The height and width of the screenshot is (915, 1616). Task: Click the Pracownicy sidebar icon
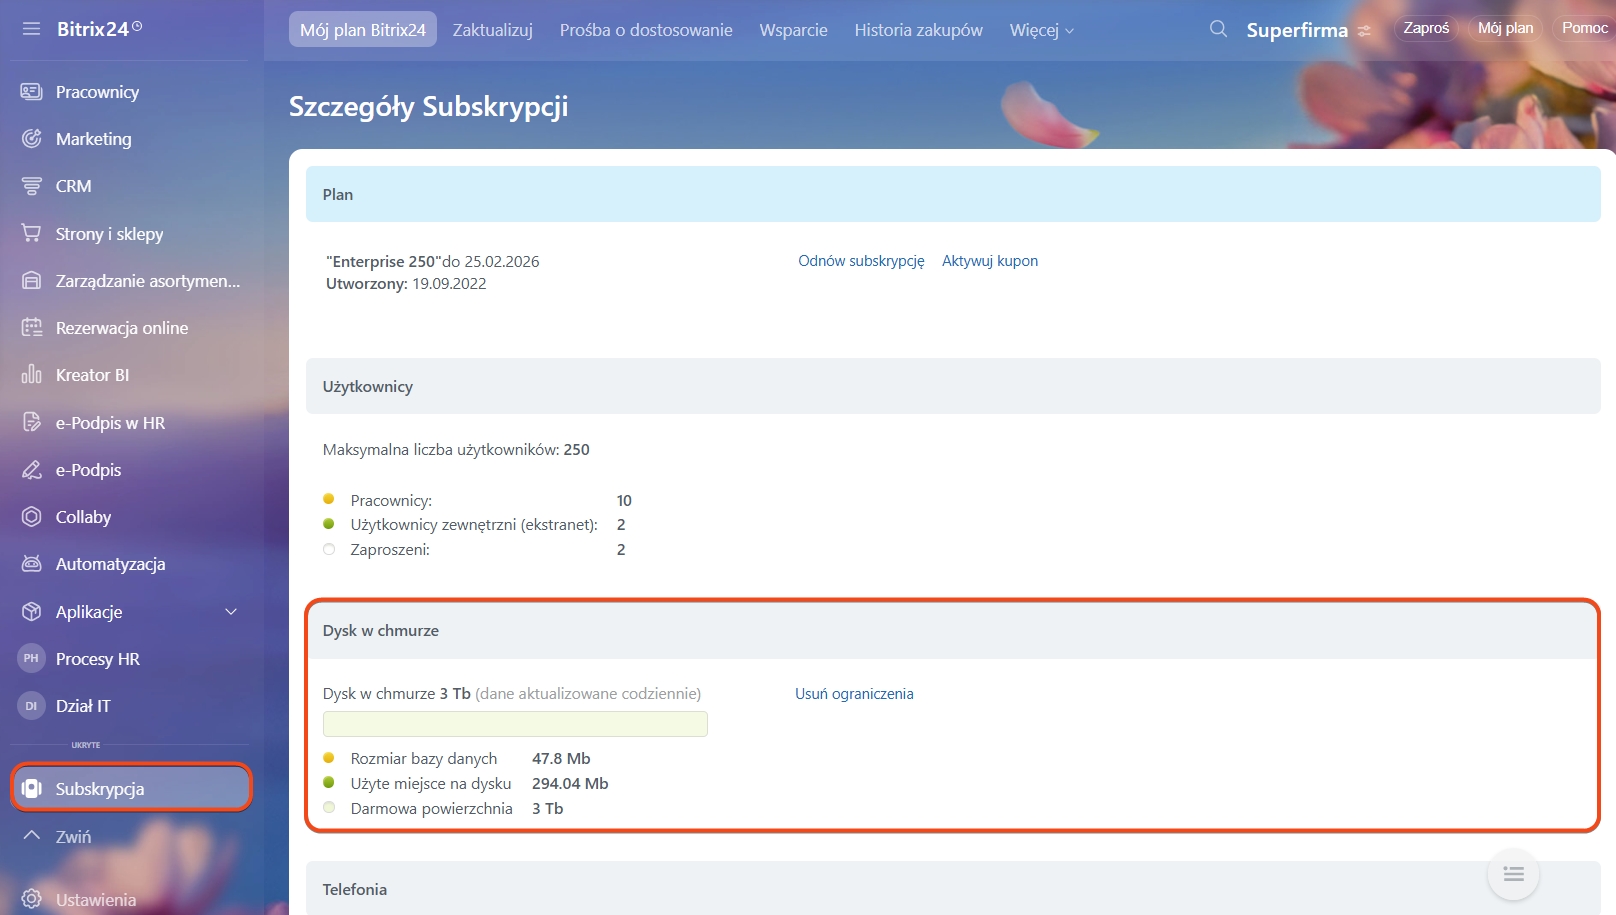point(32,92)
